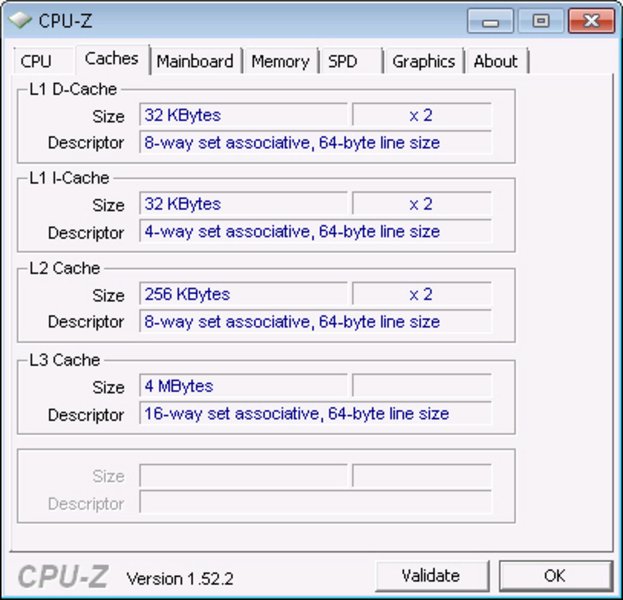Click L1 I-Cache x 2 multiplier field
Screen dimensions: 623x600
[x=422, y=204]
